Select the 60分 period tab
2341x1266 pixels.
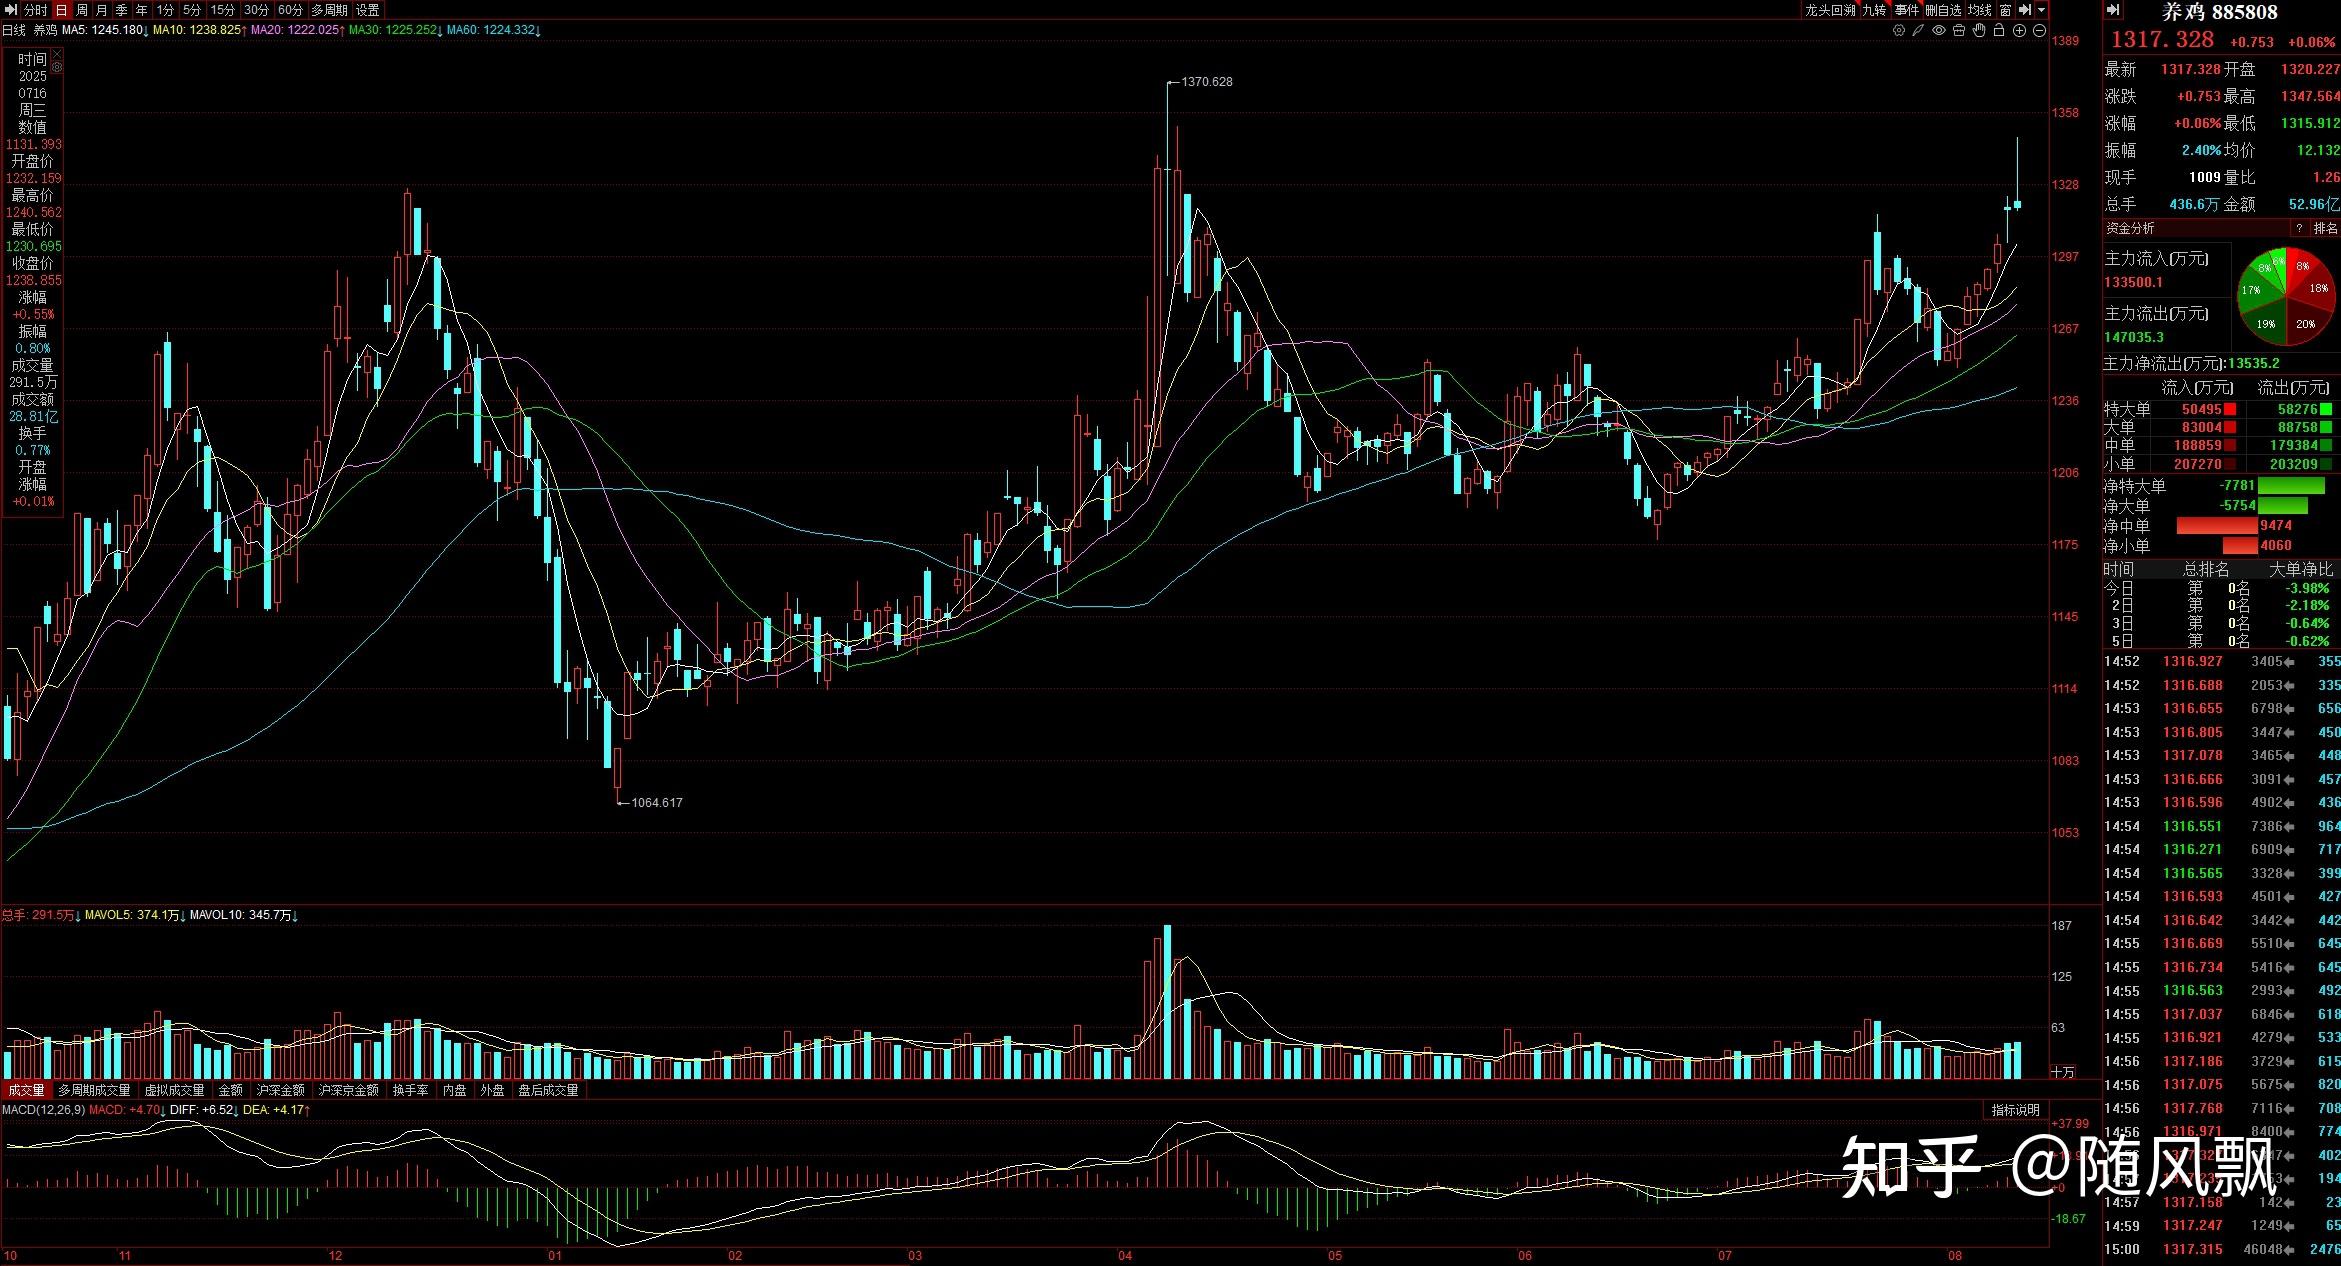pos(290,10)
